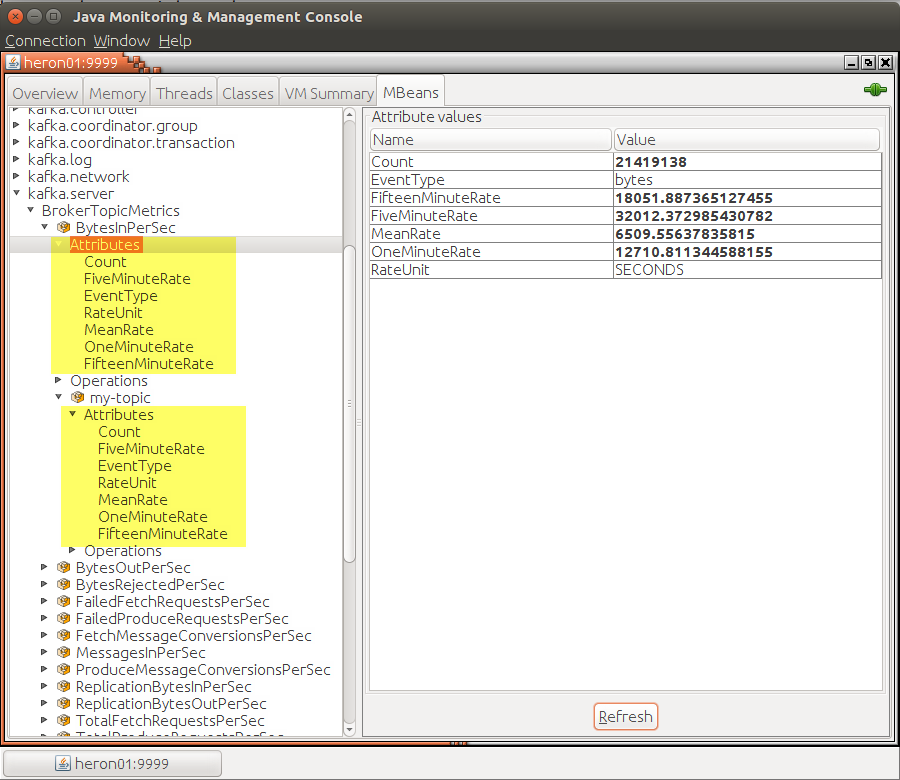
Task: Click the BytesRejectedPerSec bean icon
Action: 63,584
